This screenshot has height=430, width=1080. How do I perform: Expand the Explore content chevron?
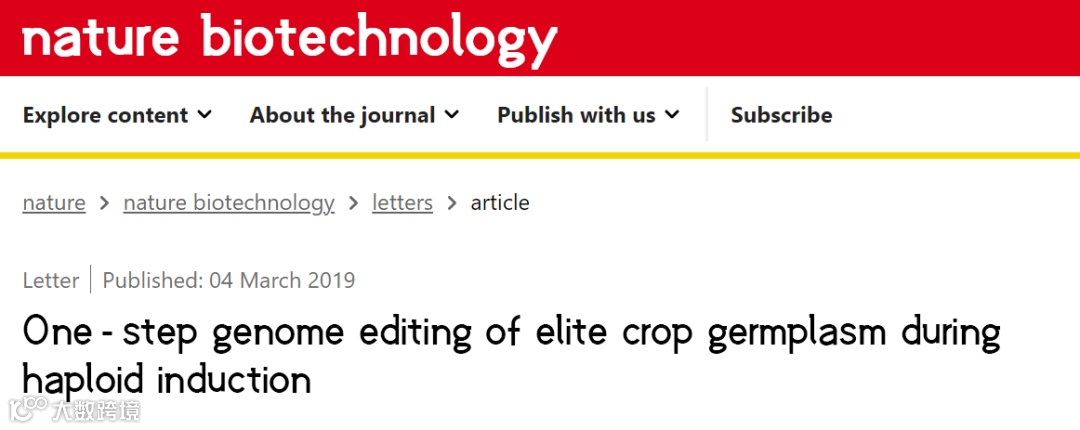click(x=205, y=115)
